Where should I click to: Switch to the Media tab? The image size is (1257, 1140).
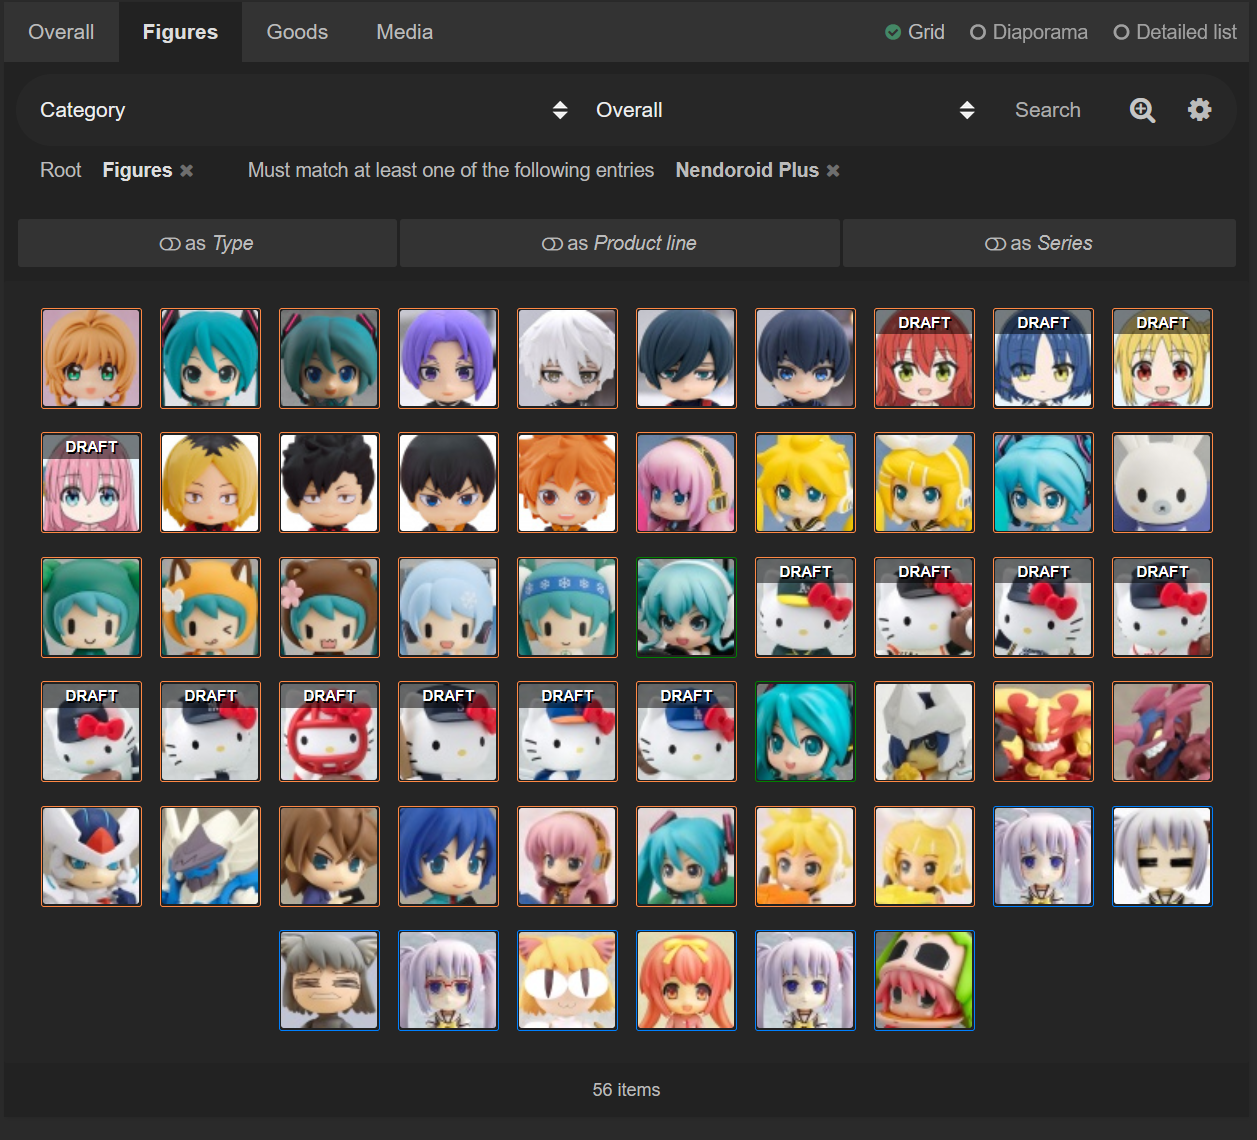tap(404, 32)
